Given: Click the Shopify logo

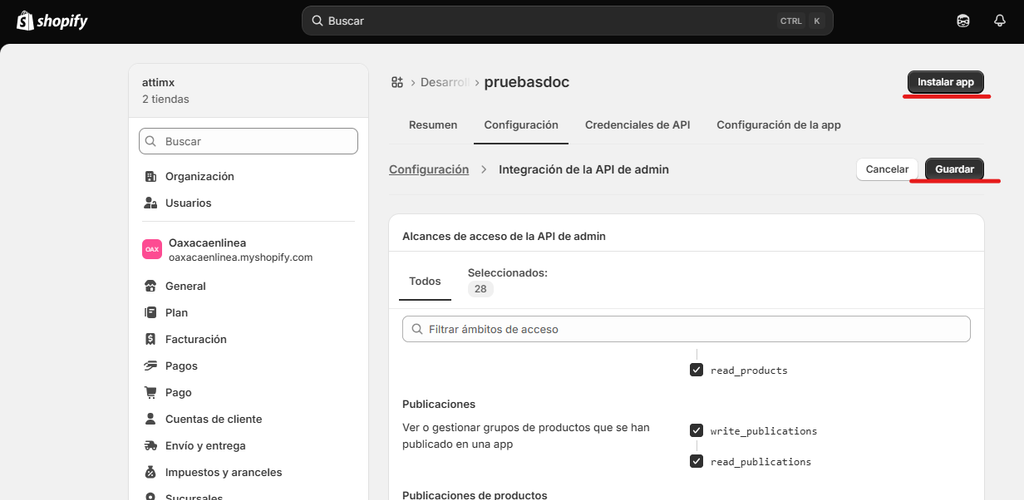Looking at the screenshot, I should (x=52, y=21).
